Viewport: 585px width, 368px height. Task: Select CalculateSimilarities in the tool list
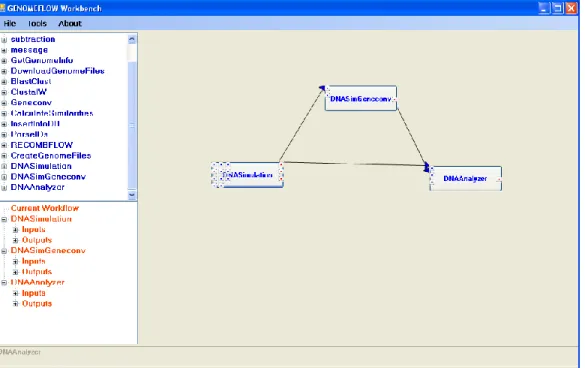pyautogui.click(x=52, y=113)
